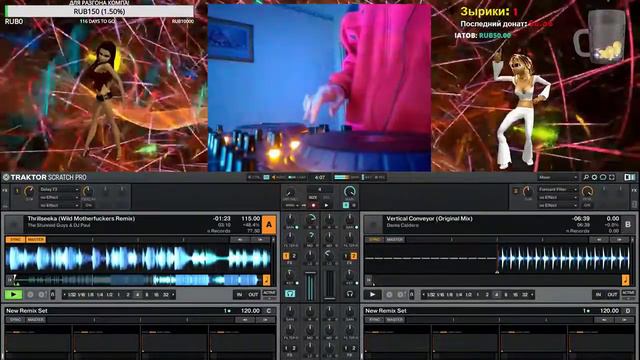640x360 pixels.
Task: Toggle FX unit 1 assign on Deck A channel
Action: tap(286, 256)
